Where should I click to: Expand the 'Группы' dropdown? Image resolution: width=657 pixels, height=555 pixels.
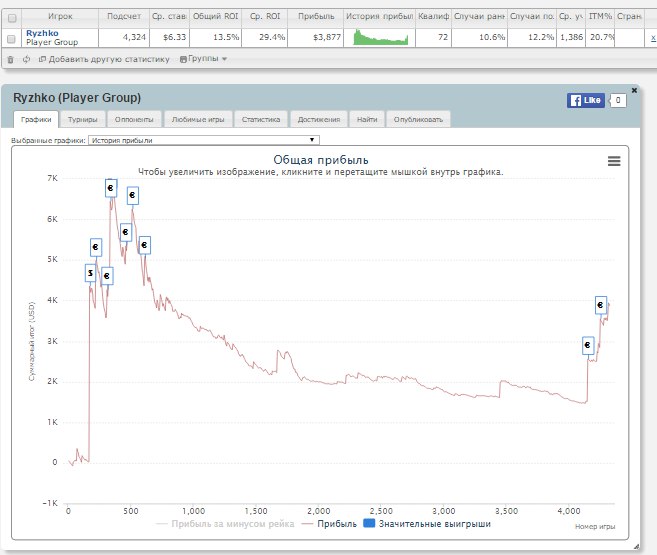coord(203,59)
